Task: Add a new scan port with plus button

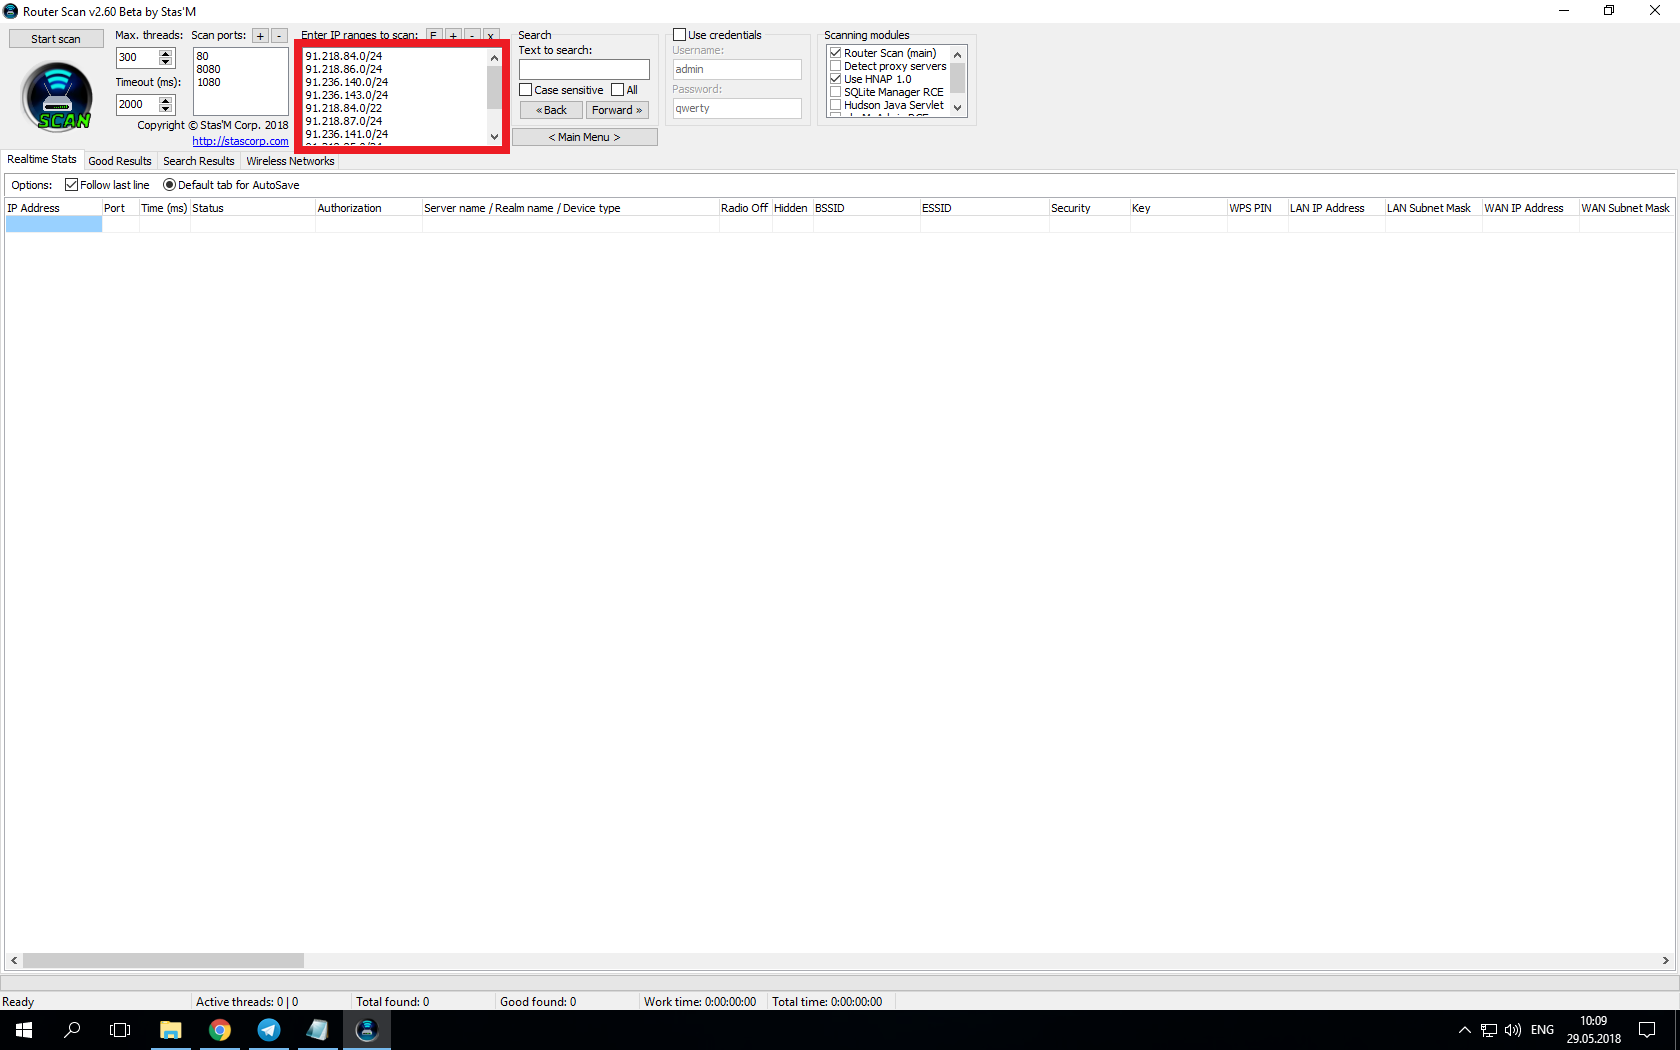Action: (x=260, y=36)
